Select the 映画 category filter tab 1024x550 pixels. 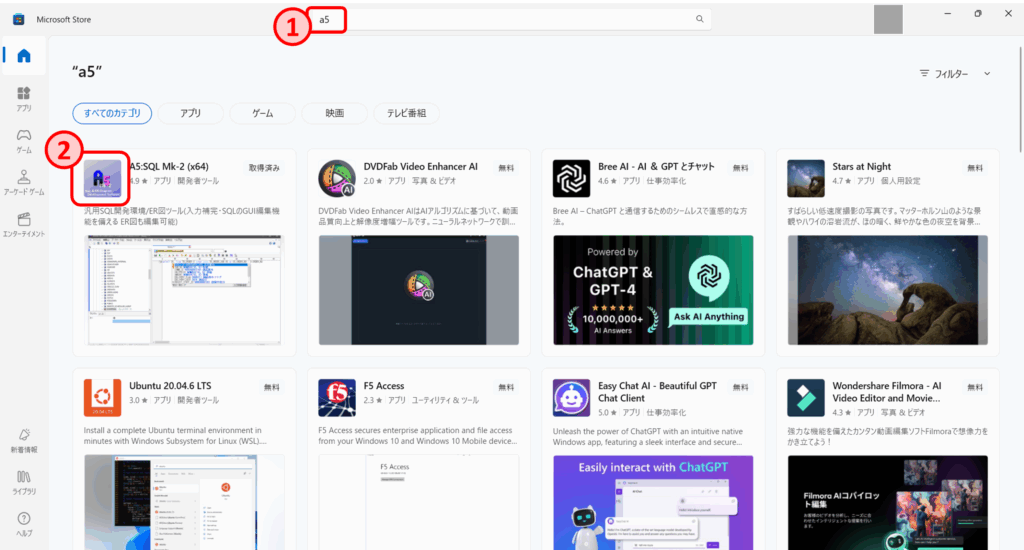pos(334,113)
